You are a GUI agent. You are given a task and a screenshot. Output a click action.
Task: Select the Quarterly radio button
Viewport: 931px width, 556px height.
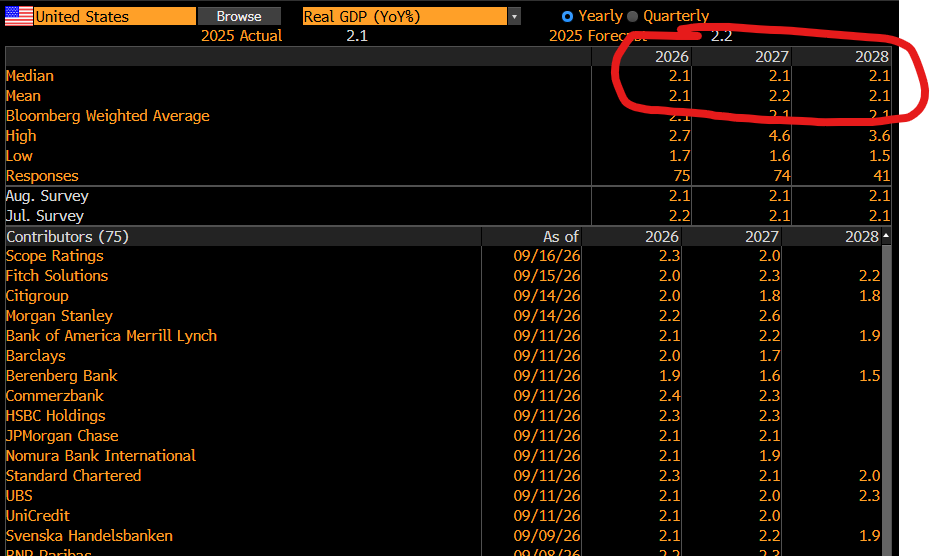coord(632,16)
